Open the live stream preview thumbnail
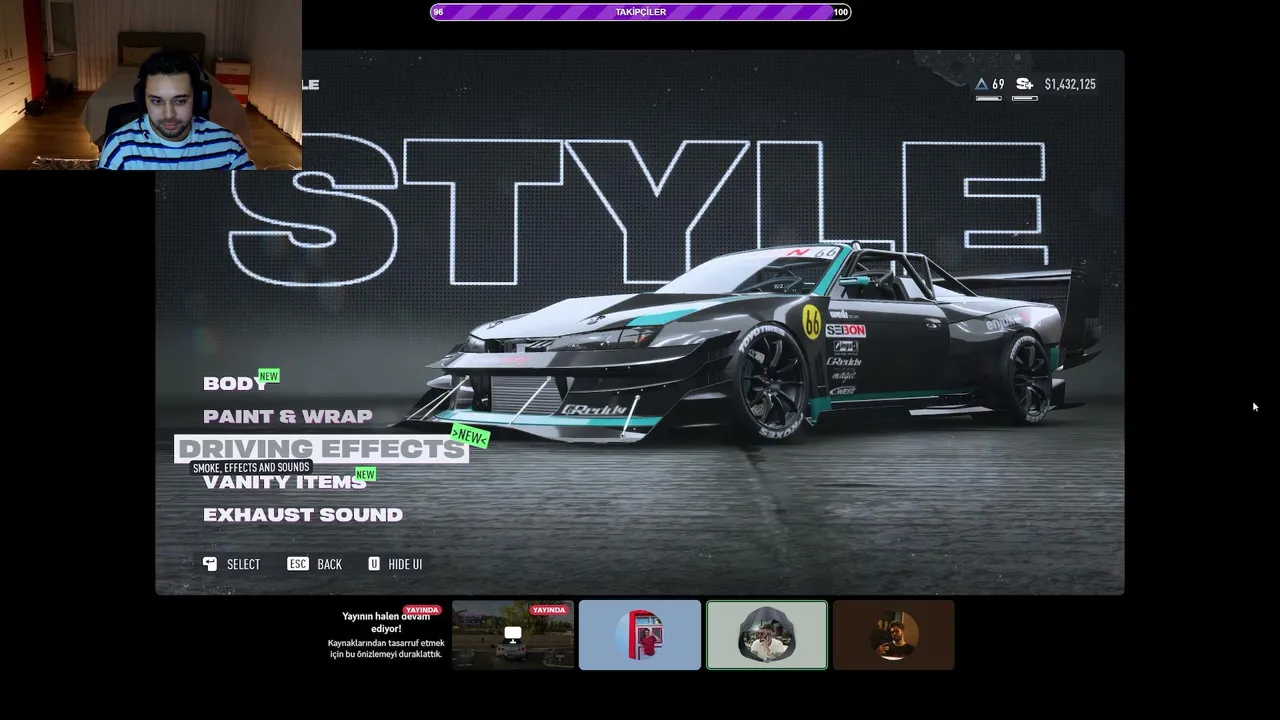Screen dimensions: 1280x720 point(513,635)
